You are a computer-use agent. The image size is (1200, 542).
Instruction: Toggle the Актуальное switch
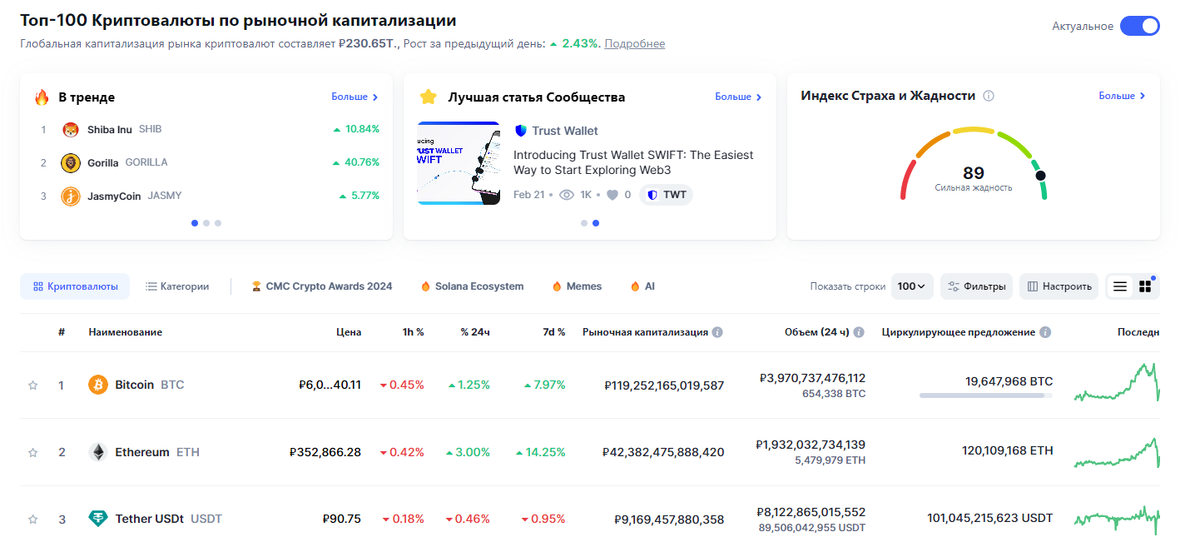coord(1139,26)
